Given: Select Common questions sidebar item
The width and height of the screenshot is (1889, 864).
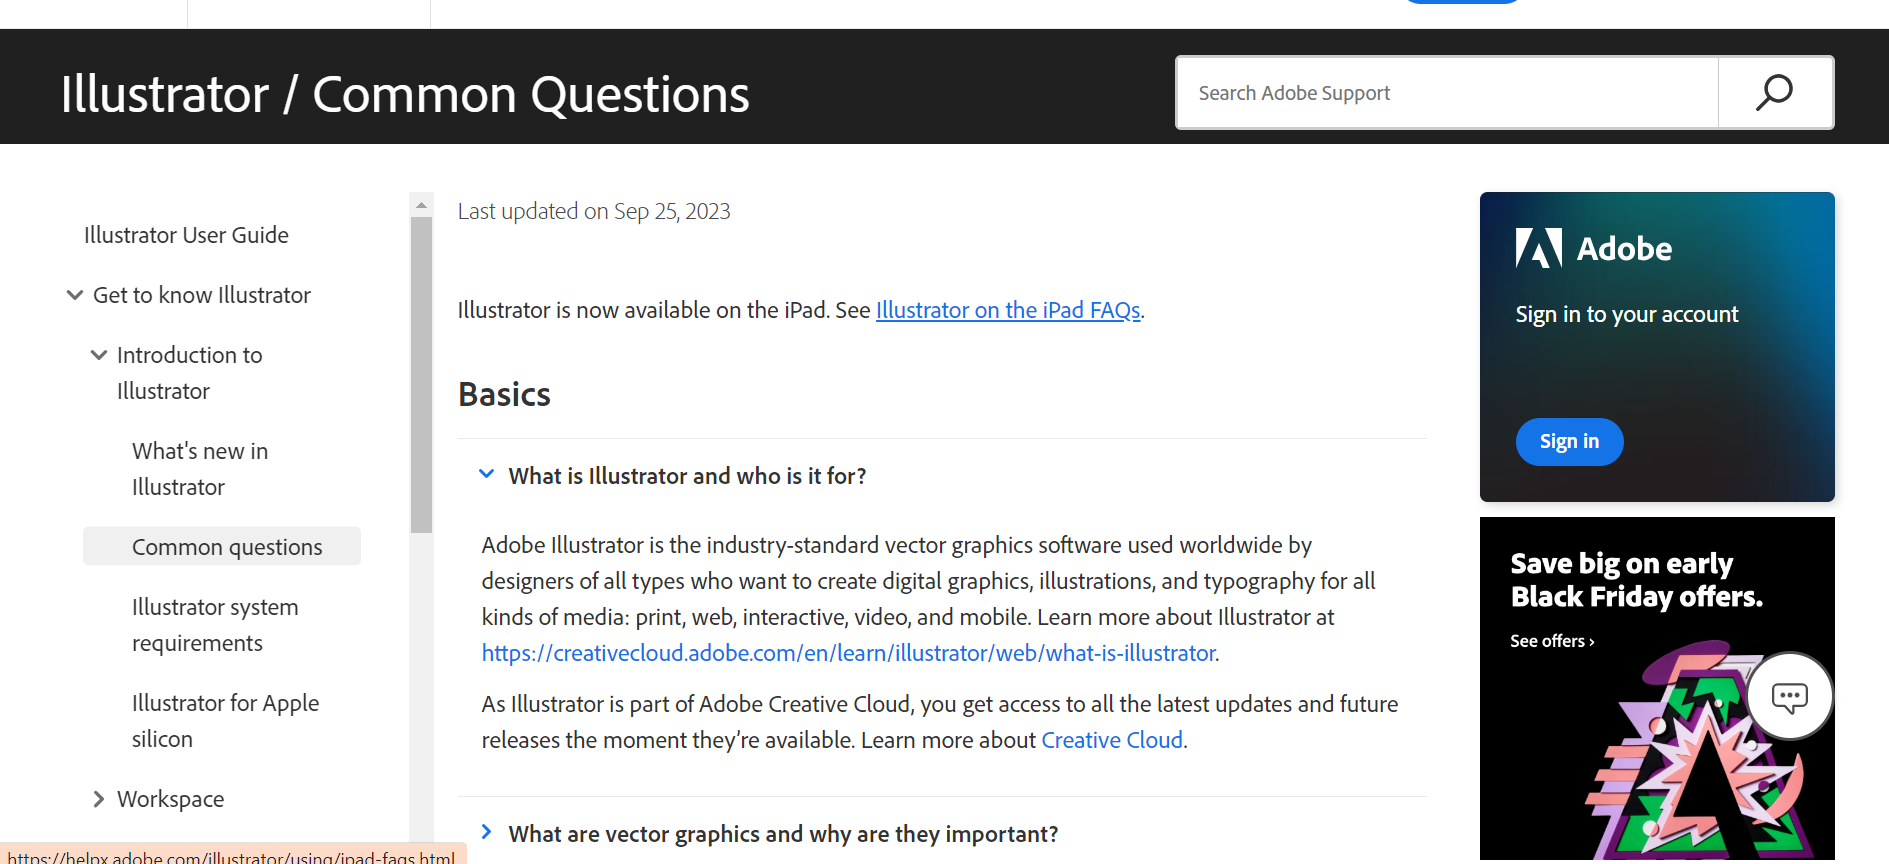Looking at the screenshot, I should click(x=227, y=547).
